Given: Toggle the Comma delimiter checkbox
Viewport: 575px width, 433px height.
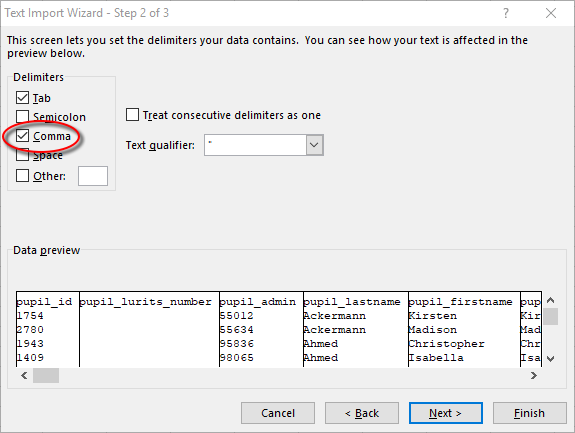Looking at the screenshot, I should coord(22,136).
